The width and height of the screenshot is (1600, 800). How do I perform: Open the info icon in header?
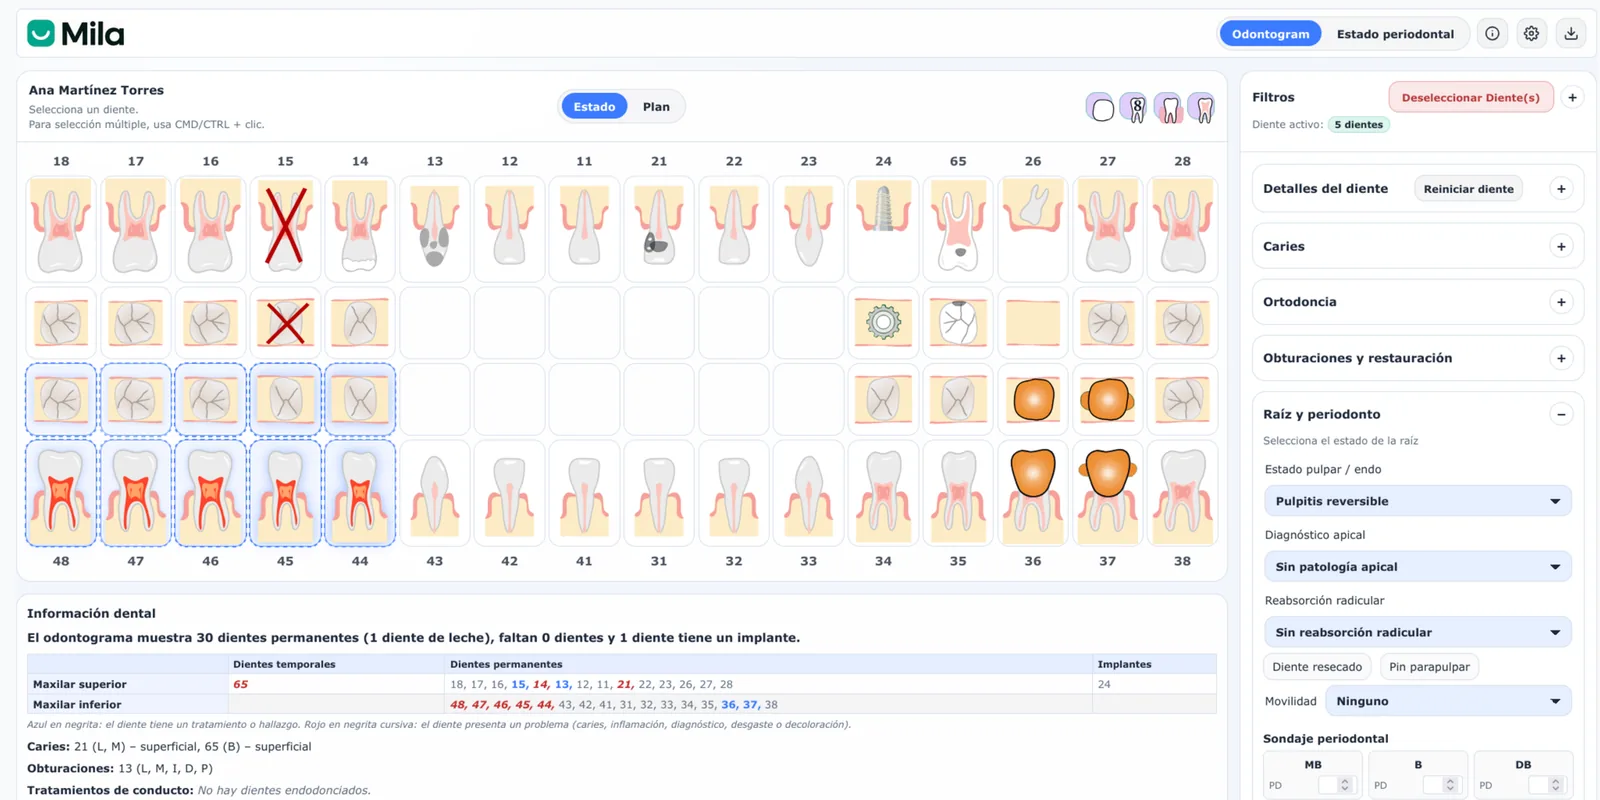click(1492, 34)
